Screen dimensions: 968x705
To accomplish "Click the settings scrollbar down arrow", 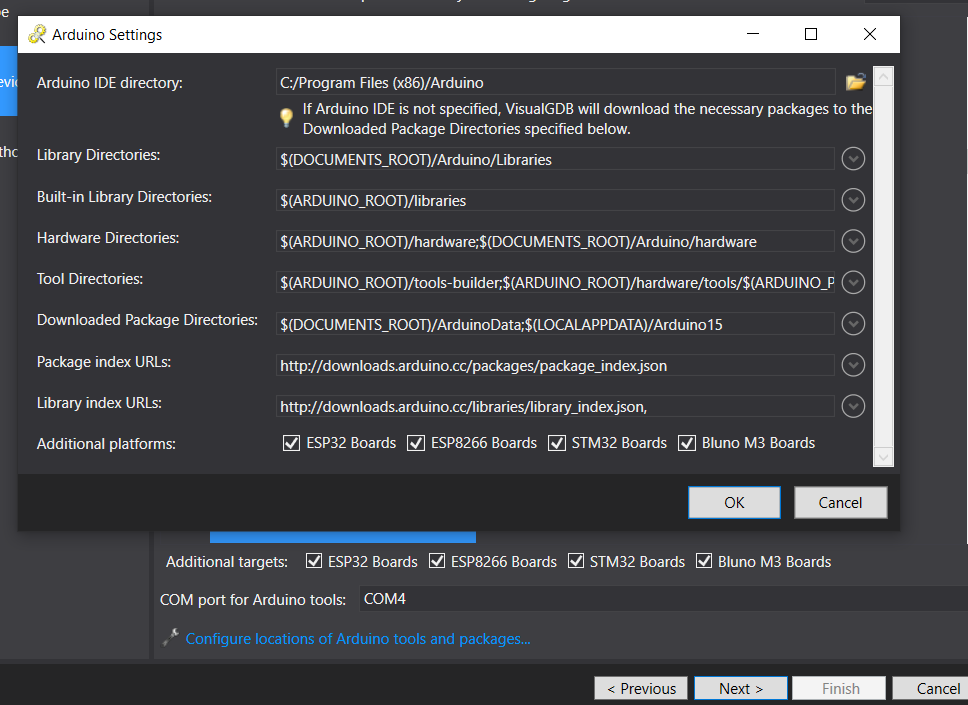I will click(x=883, y=457).
